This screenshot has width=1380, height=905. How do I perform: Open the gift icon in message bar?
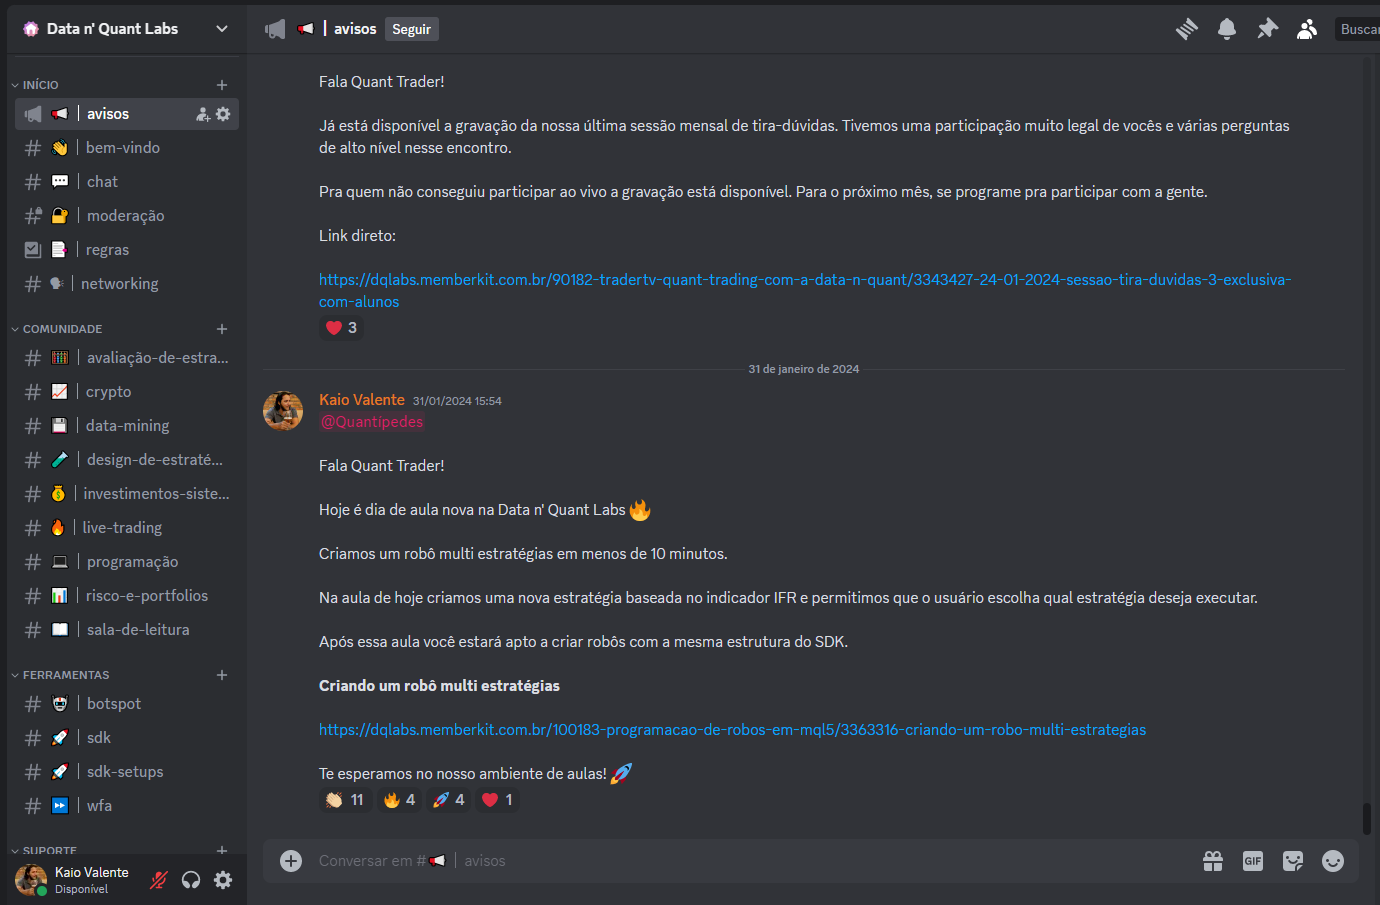1213,861
